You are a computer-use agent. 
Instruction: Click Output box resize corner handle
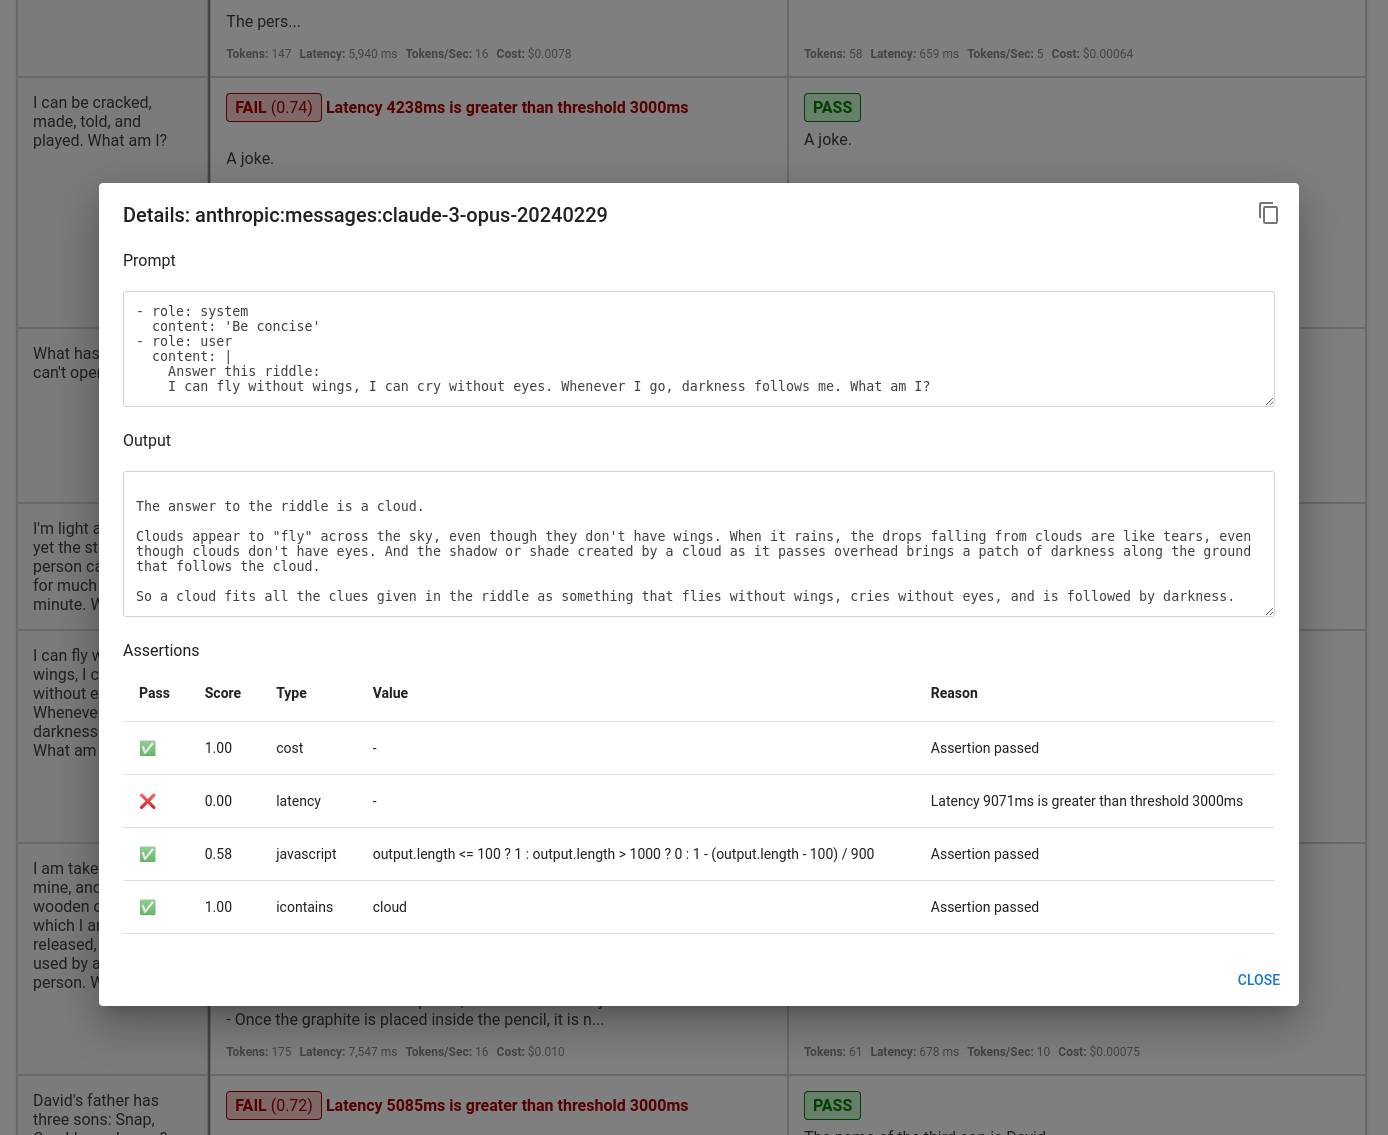1269,611
